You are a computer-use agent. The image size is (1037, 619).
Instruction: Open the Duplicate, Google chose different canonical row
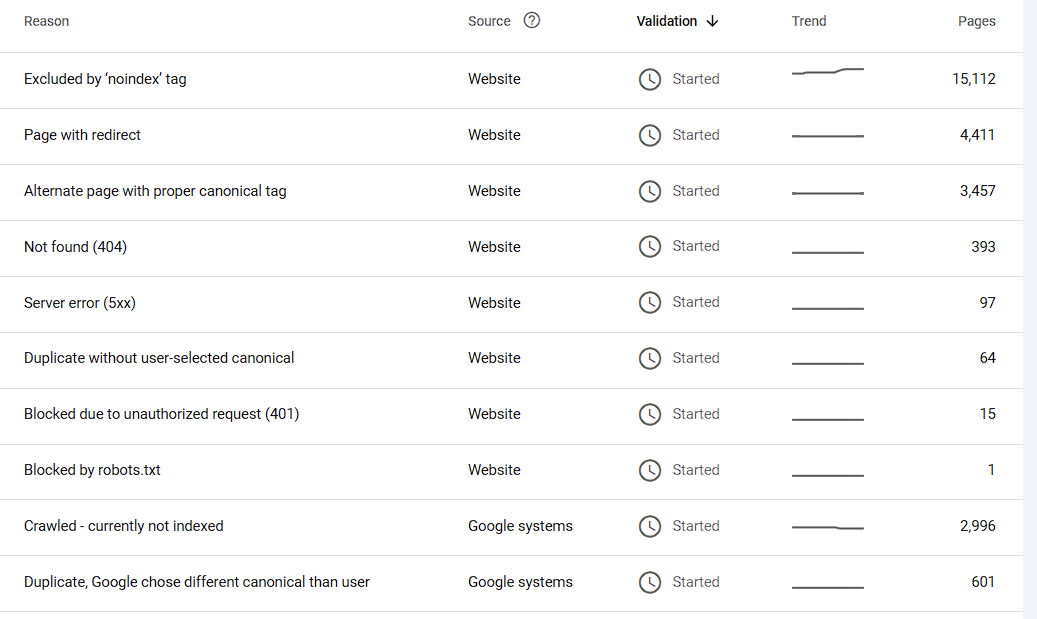(x=197, y=582)
